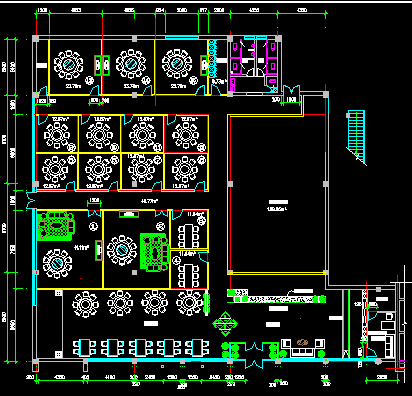Select the cyan window on the top exterior wall
Viewport: 412px width, 396px height.
(x=182, y=38)
